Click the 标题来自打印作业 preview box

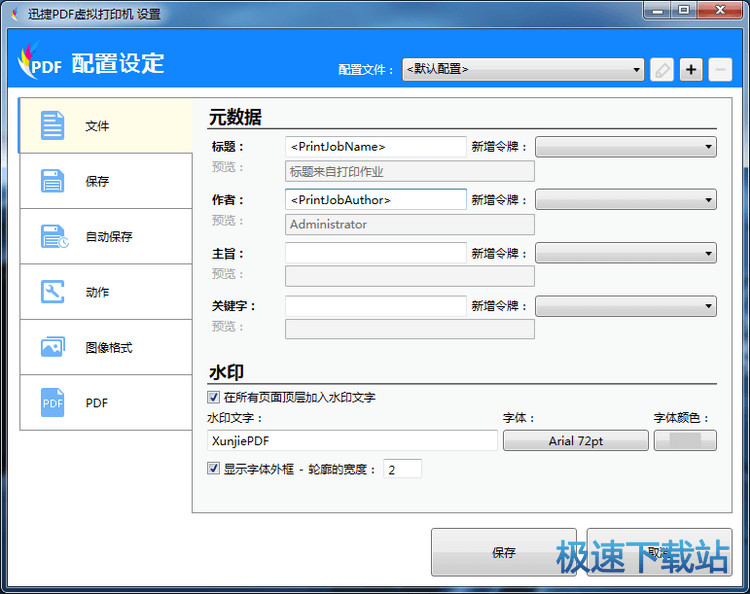point(409,171)
